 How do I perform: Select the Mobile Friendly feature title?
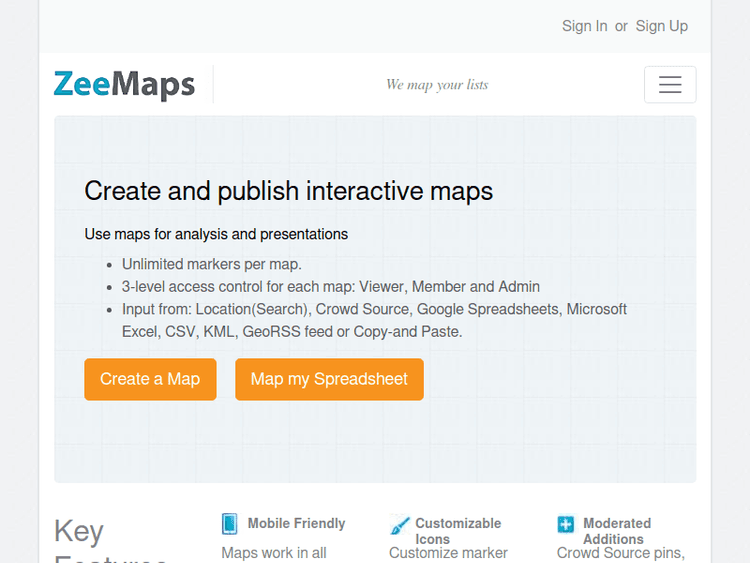point(296,523)
